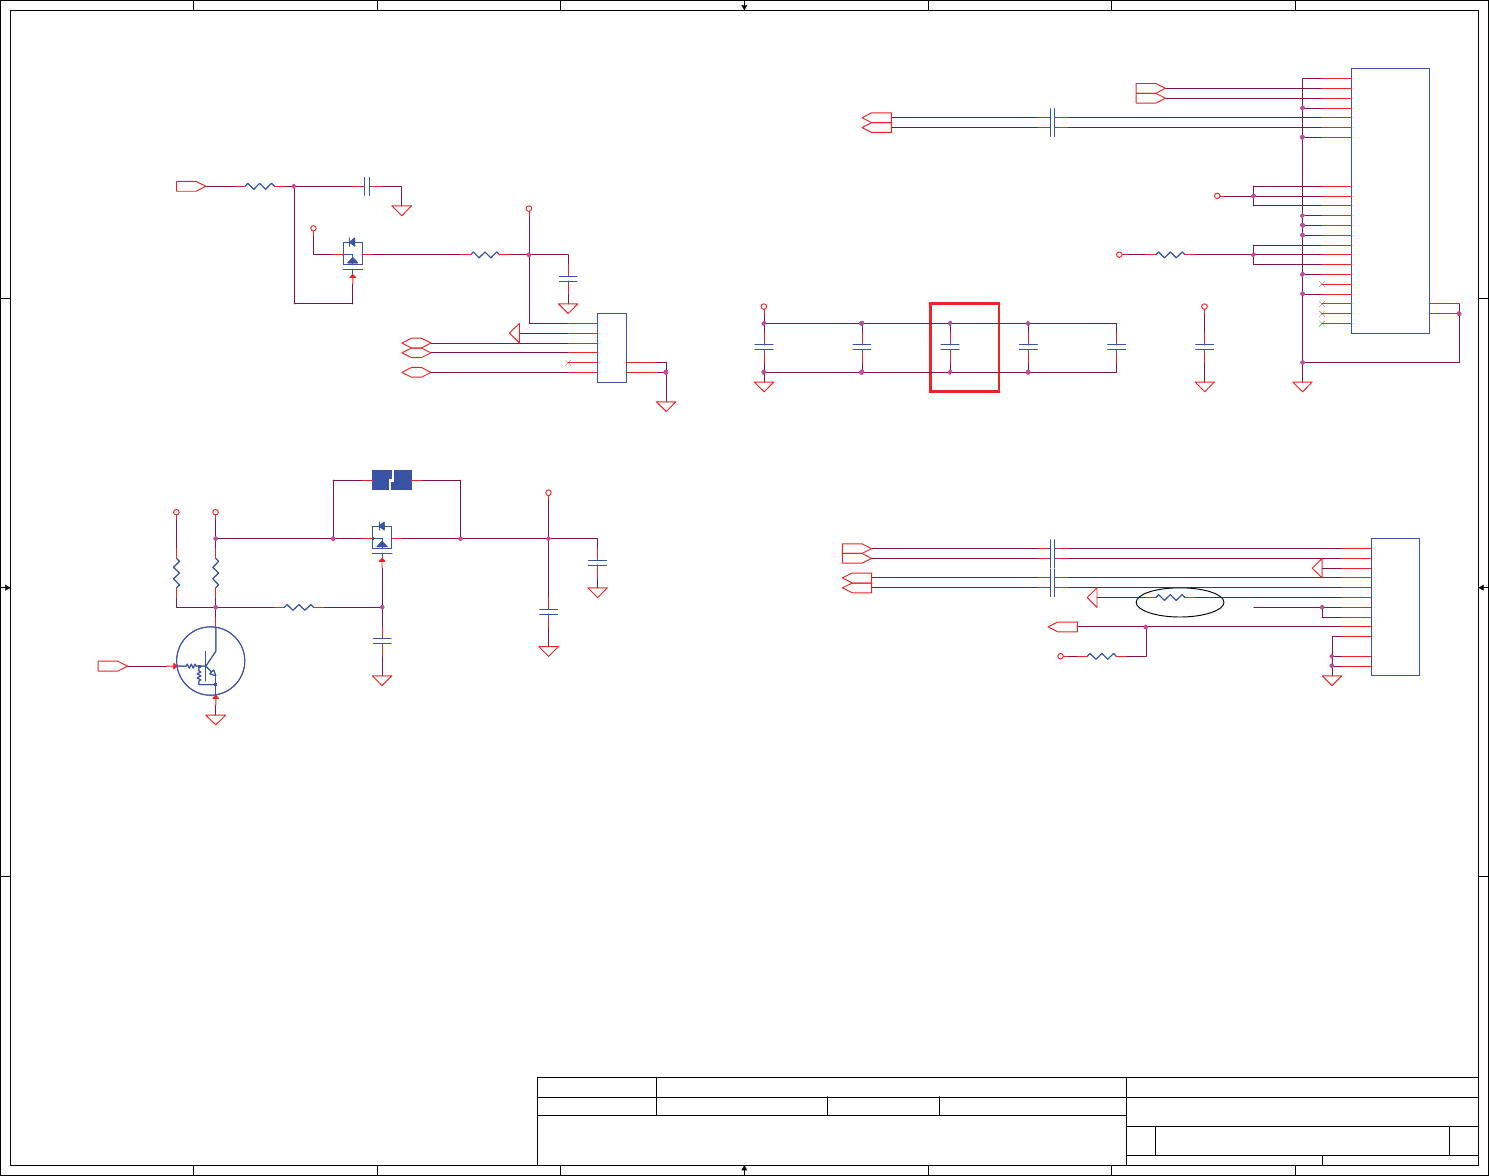
Task: Select the ground symbol under the circled transistor
Action: (215, 719)
